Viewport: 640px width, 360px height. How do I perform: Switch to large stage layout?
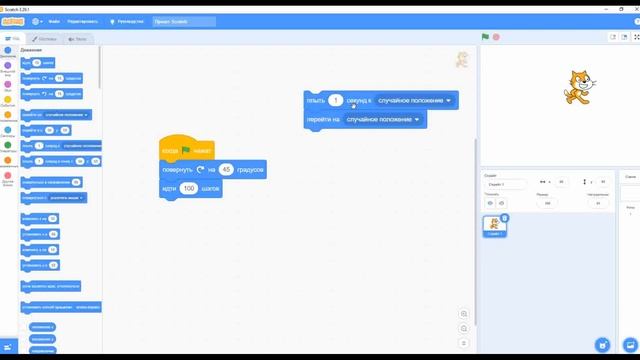[624, 37]
